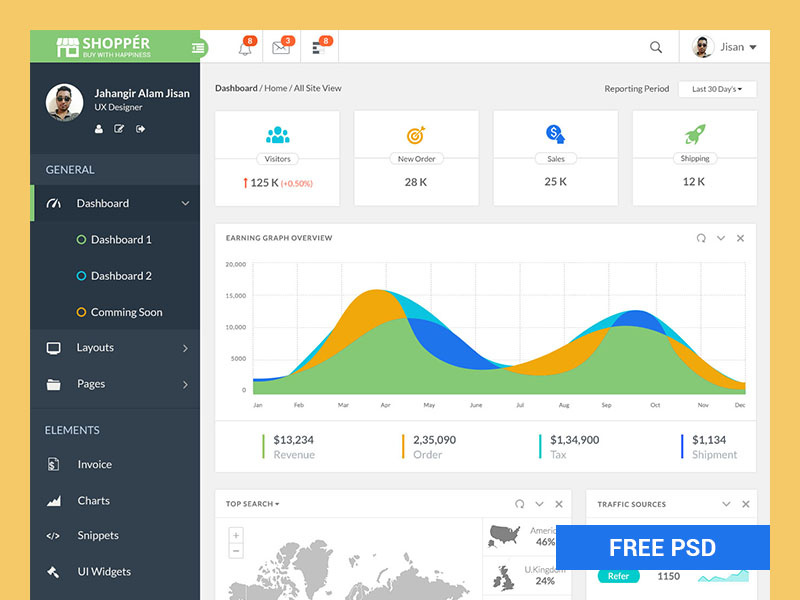
Task: Refresh the Top Search panel
Action: (x=519, y=504)
